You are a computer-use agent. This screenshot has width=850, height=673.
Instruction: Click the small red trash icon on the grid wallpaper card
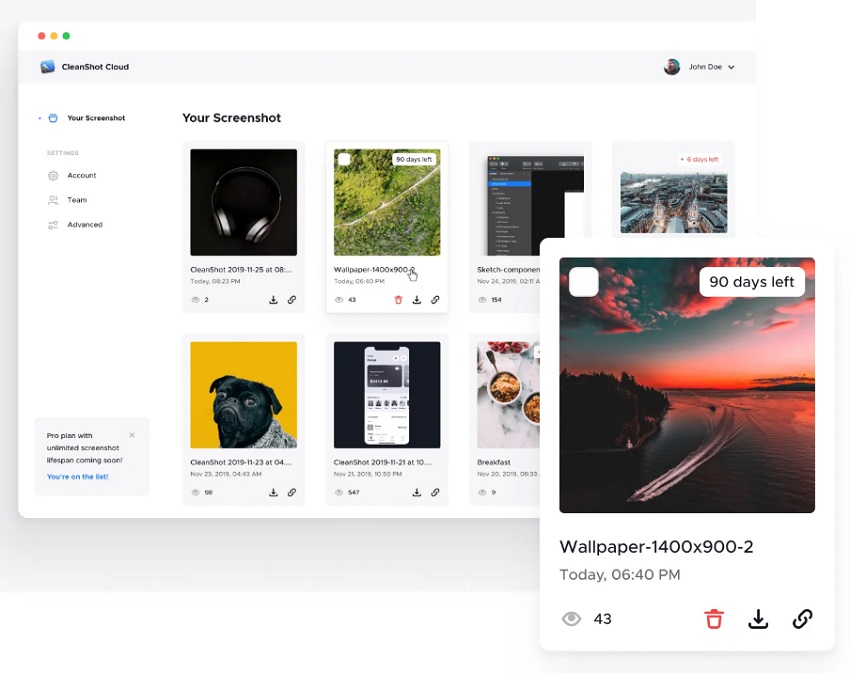point(398,299)
